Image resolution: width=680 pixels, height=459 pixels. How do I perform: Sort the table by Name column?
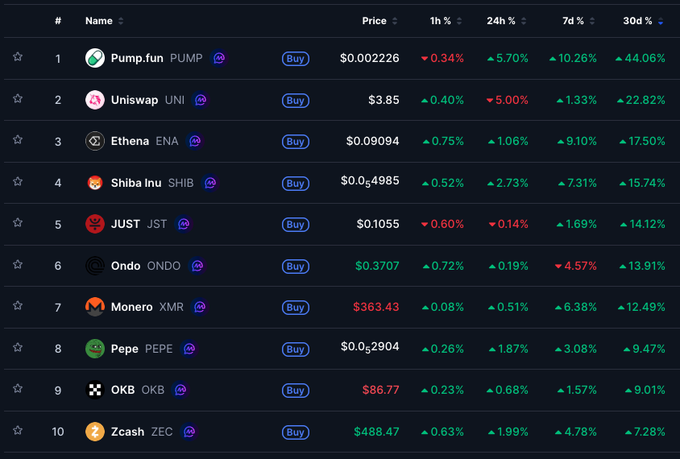pos(104,21)
